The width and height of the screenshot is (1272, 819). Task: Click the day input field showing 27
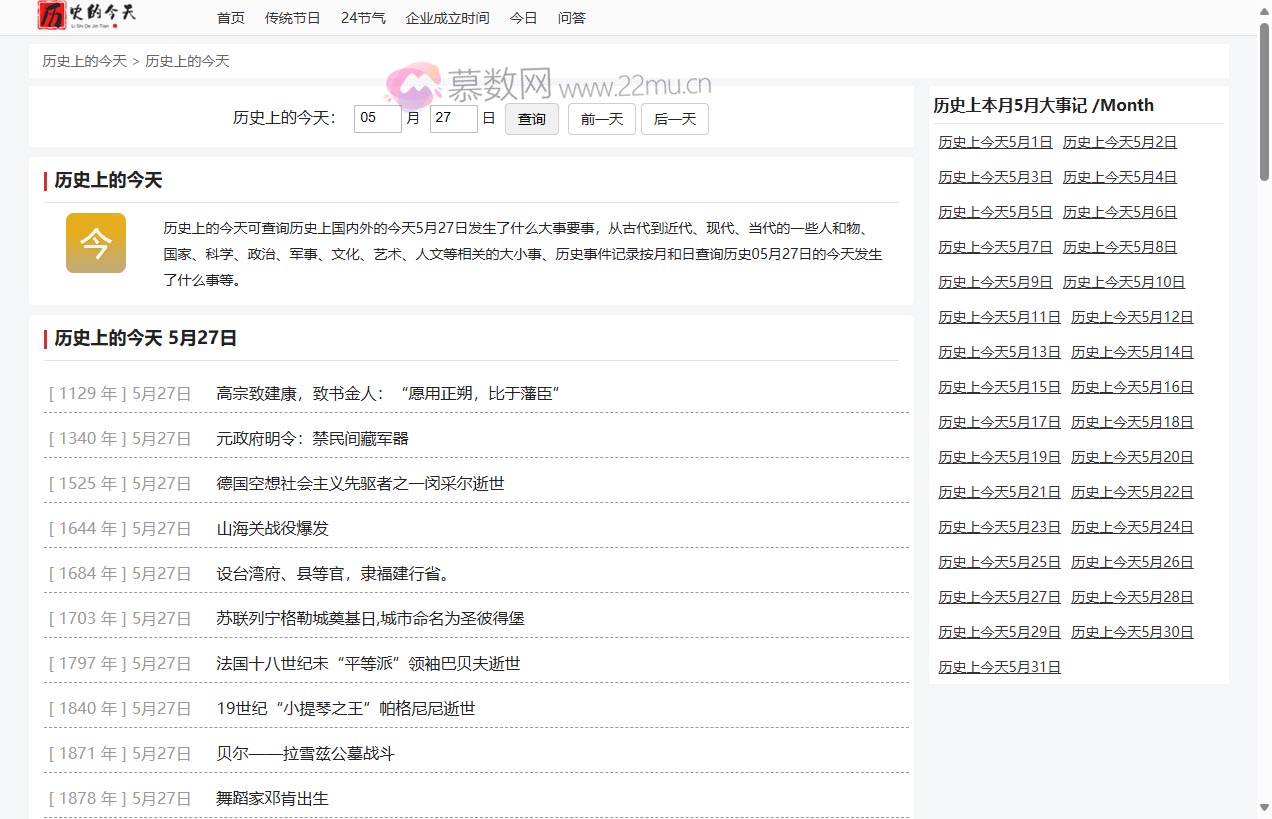point(453,118)
